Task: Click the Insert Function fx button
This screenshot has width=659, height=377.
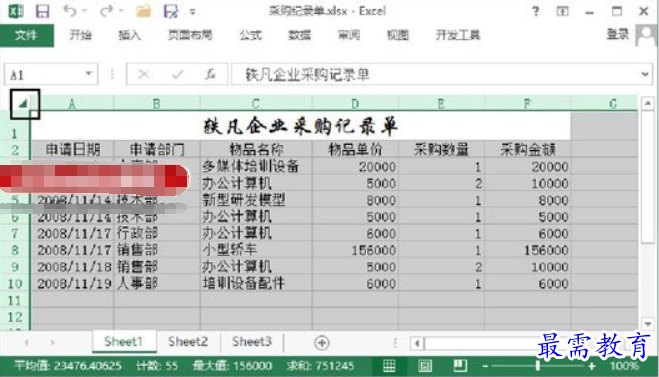Action: (x=210, y=74)
